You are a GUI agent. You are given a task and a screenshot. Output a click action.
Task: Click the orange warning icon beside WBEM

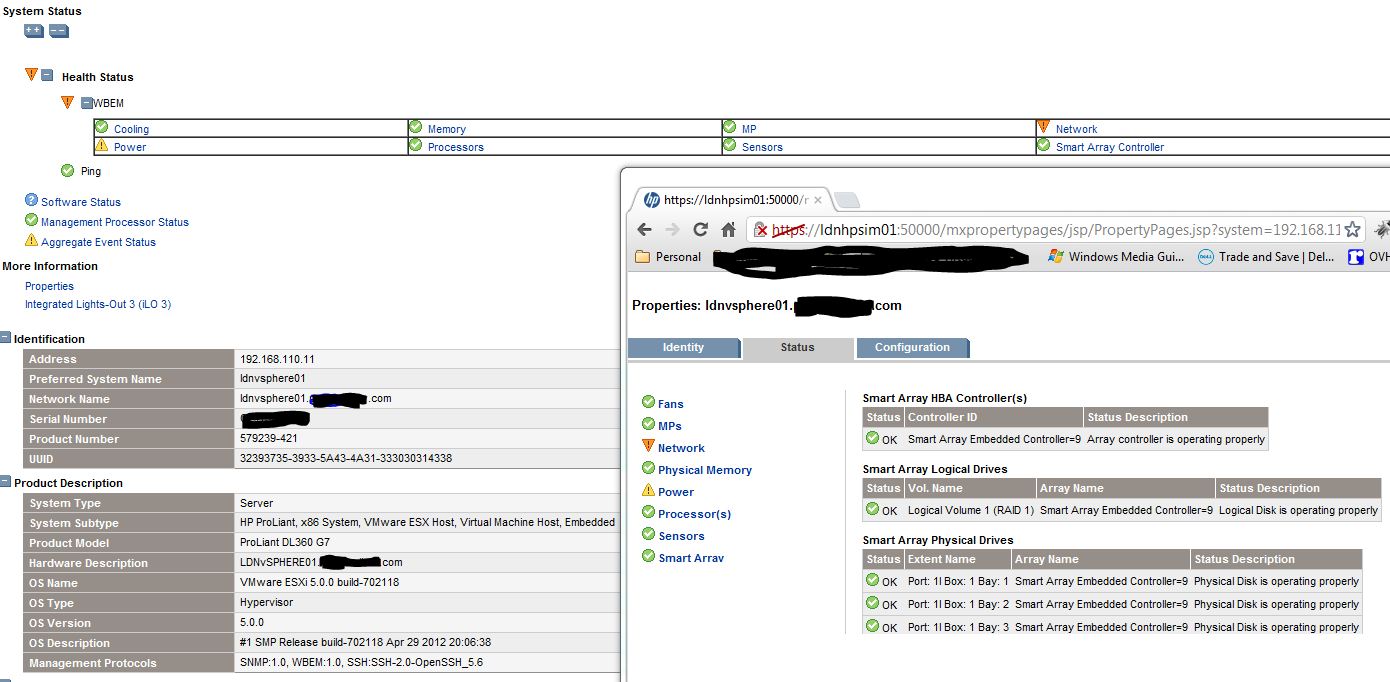(67, 102)
